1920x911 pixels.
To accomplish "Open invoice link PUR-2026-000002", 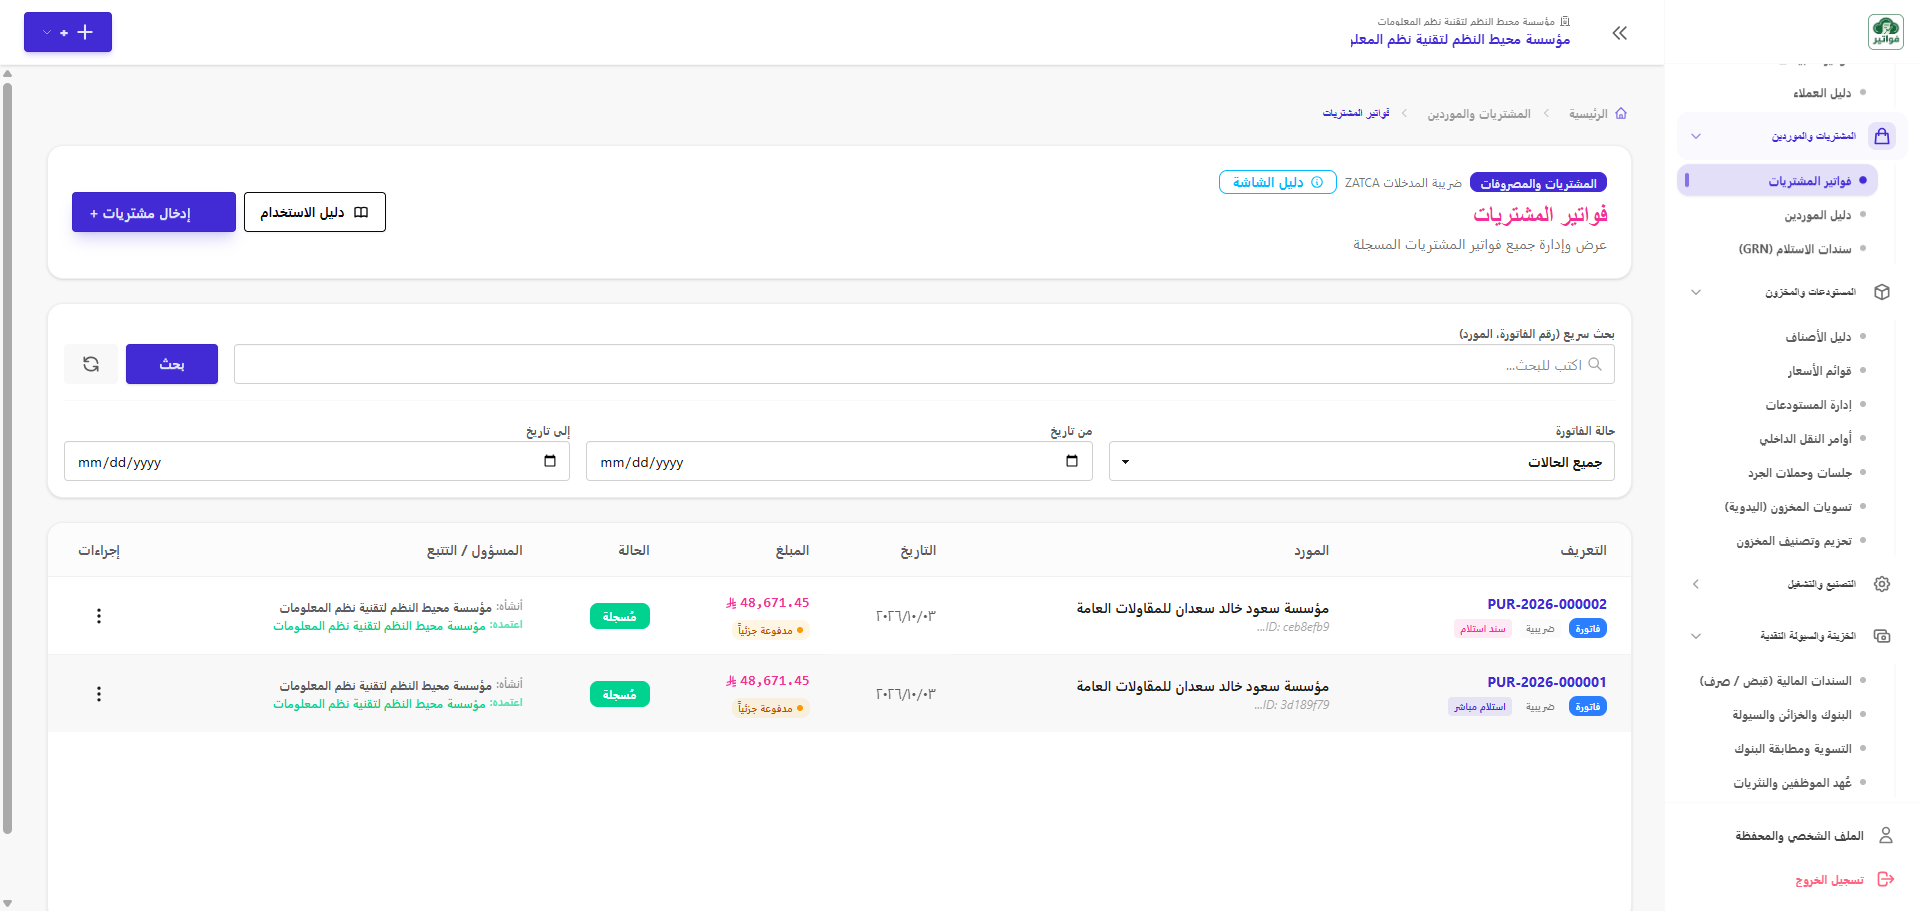I will click(x=1547, y=604).
